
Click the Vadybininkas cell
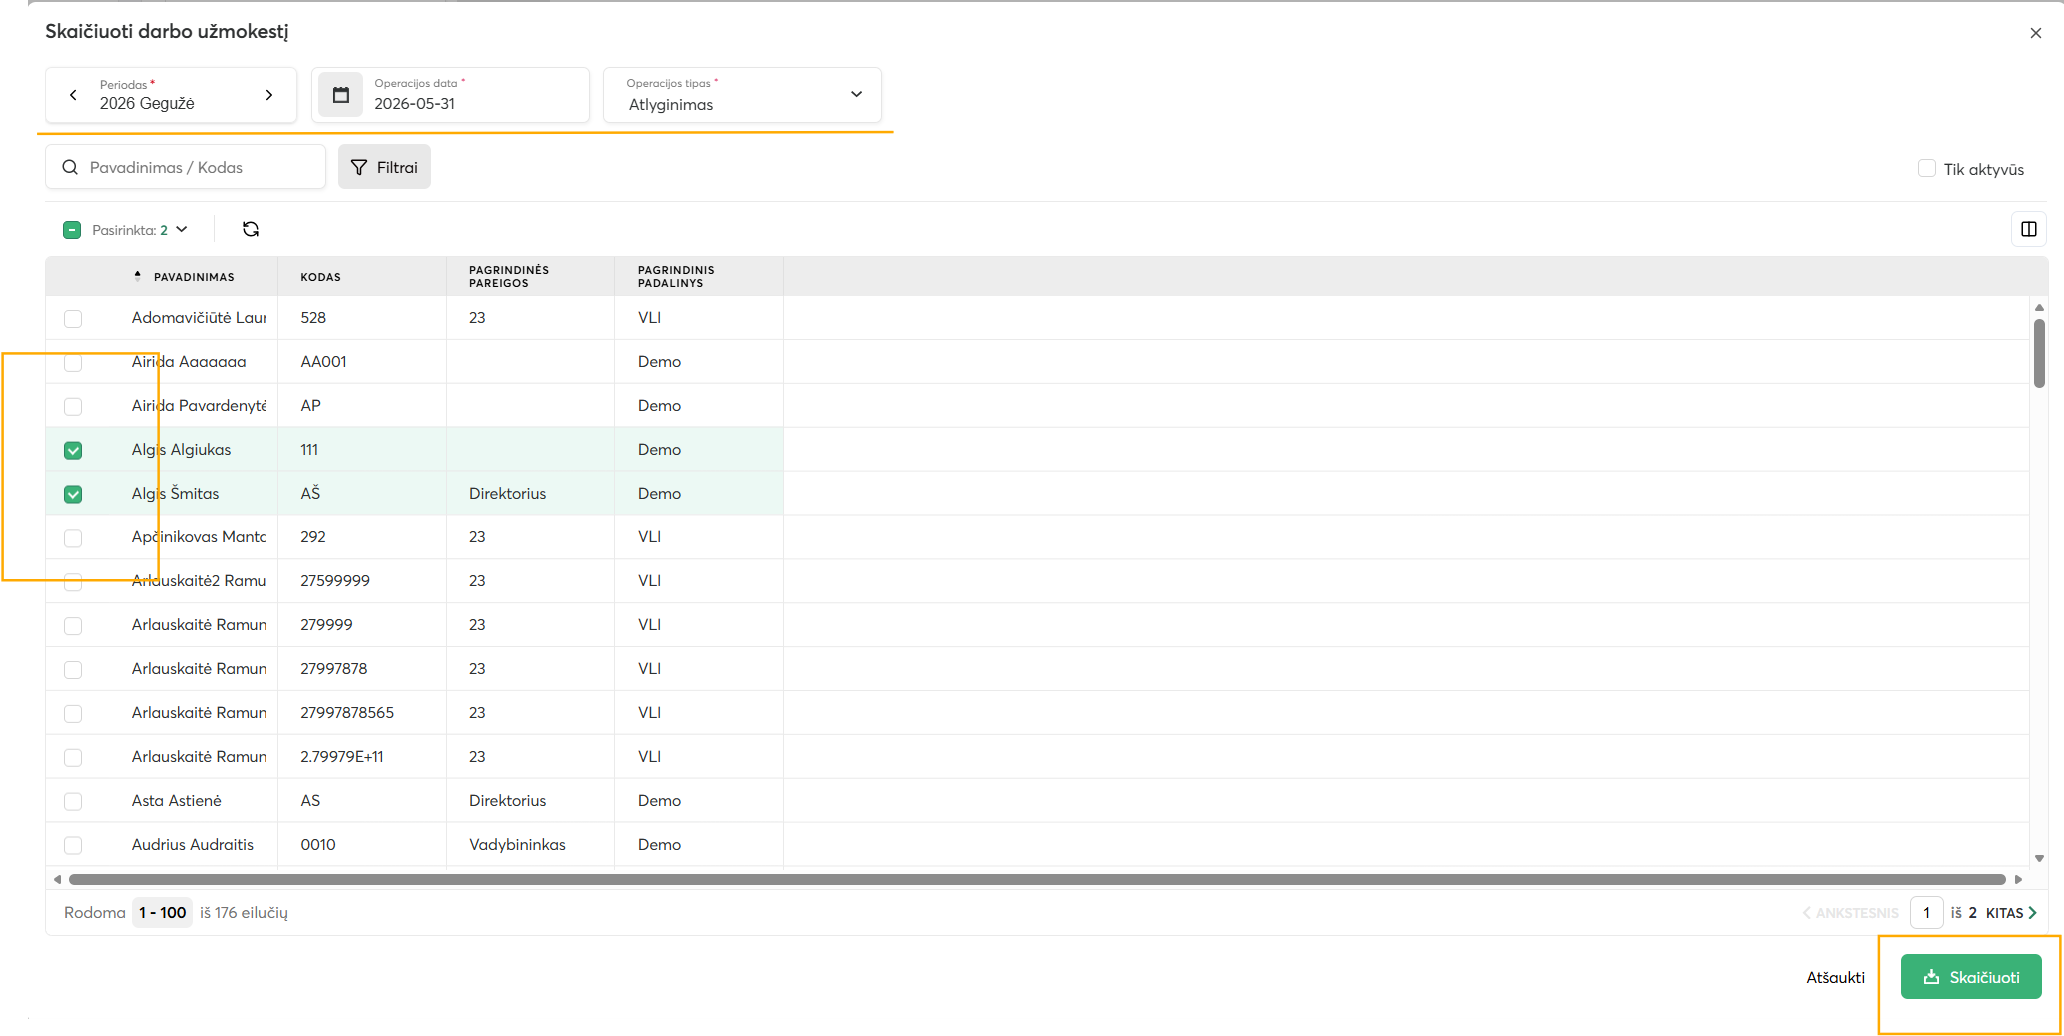[x=517, y=845]
